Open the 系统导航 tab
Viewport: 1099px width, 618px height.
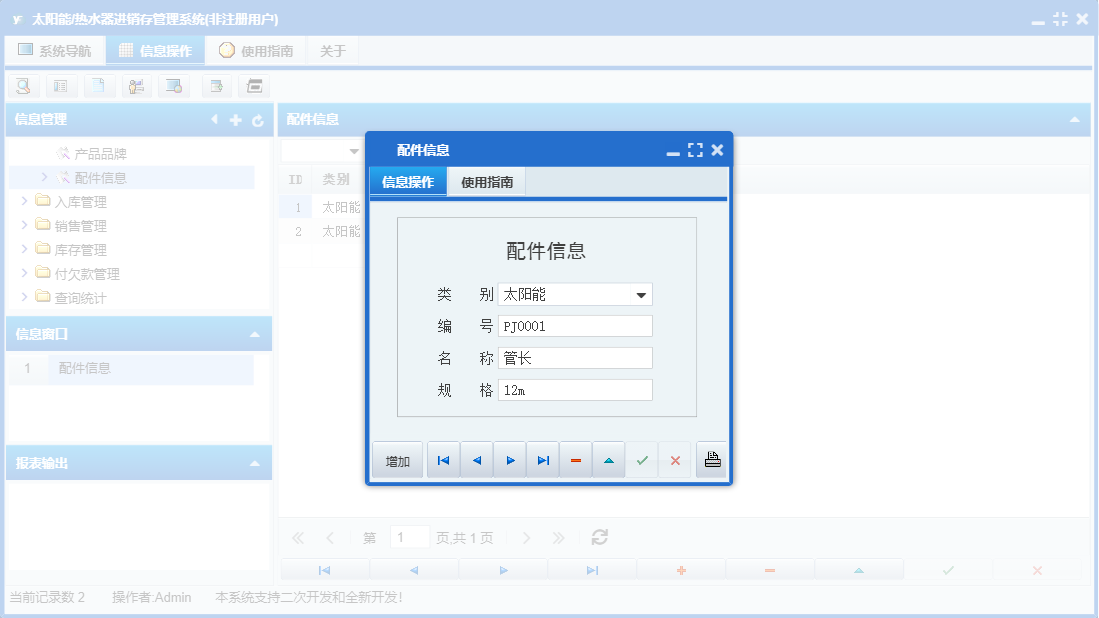click(x=55, y=48)
